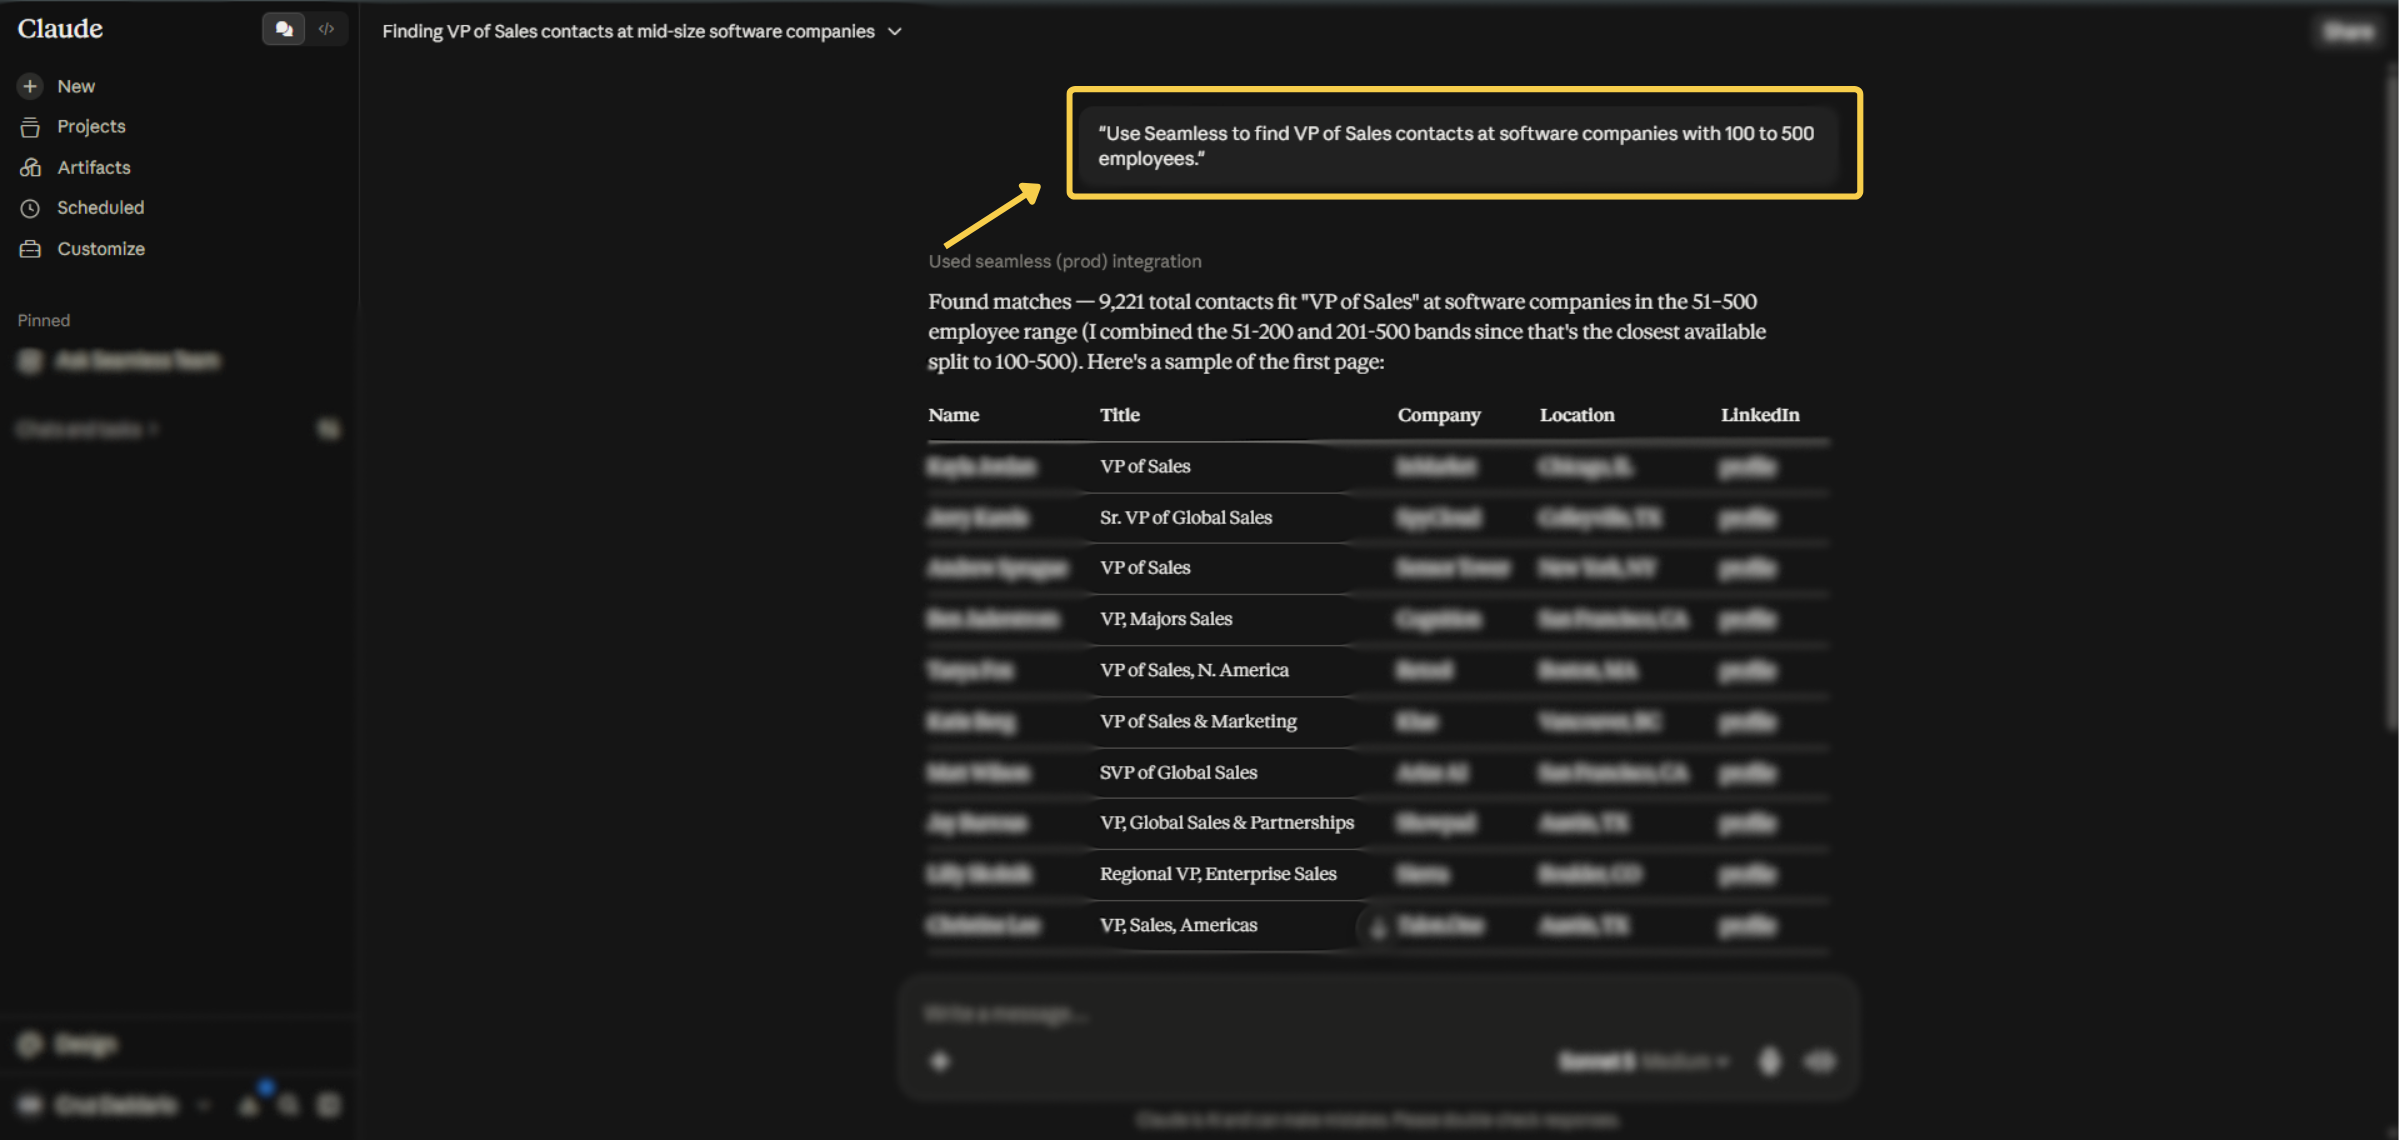Click the "Pinned" section label
Image resolution: width=2399 pixels, height=1140 pixels.
[x=44, y=320]
